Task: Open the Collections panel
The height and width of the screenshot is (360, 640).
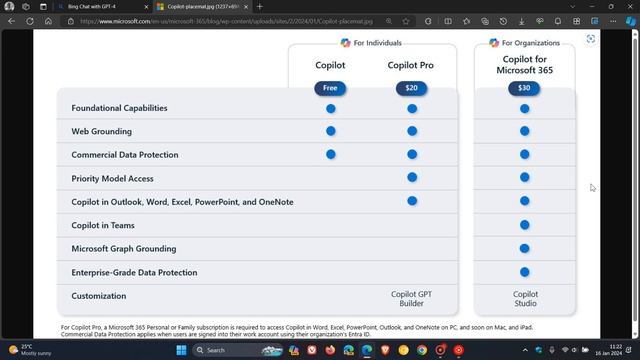Action: (x=485, y=21)
